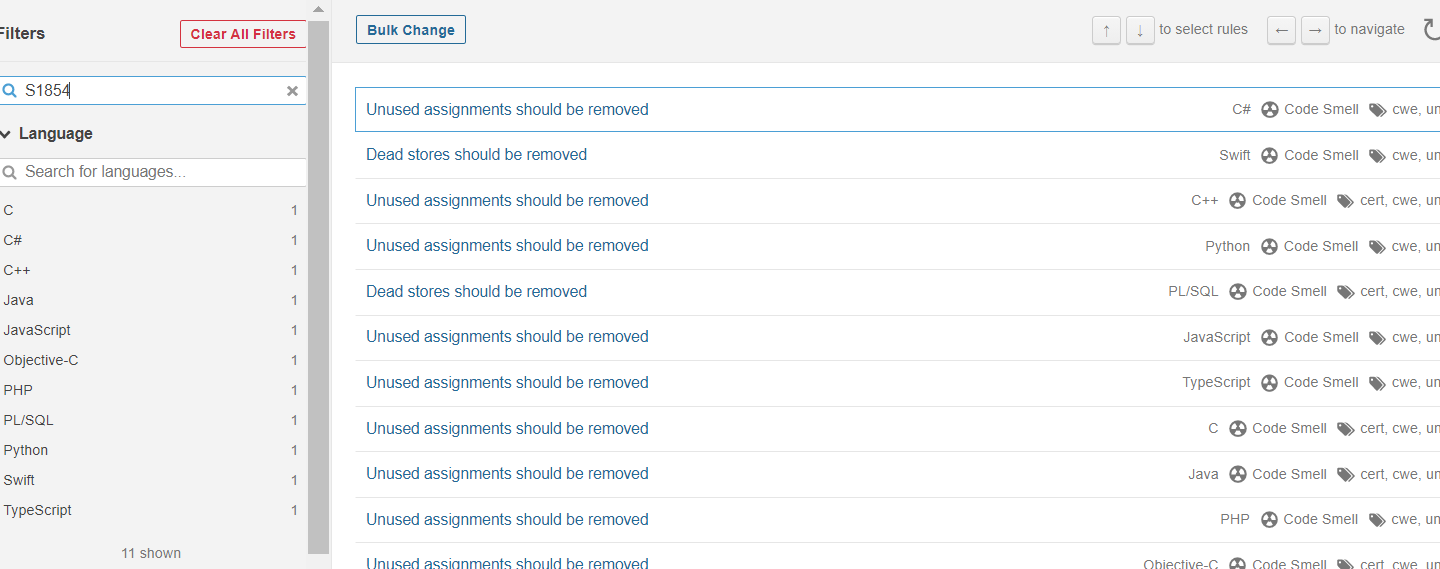Click the tags icon on Python rule

tap(1377, 247)
